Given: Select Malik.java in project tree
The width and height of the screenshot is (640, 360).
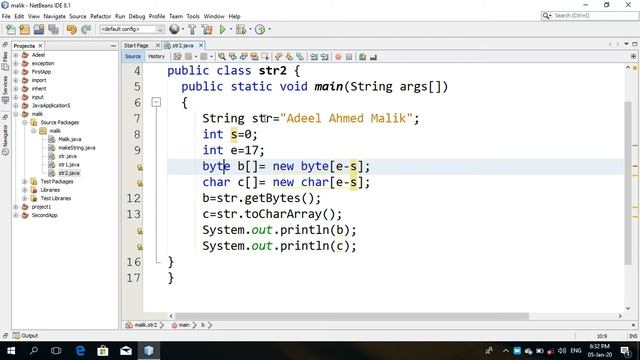Looking at the screenshot, I should [69, 139].
